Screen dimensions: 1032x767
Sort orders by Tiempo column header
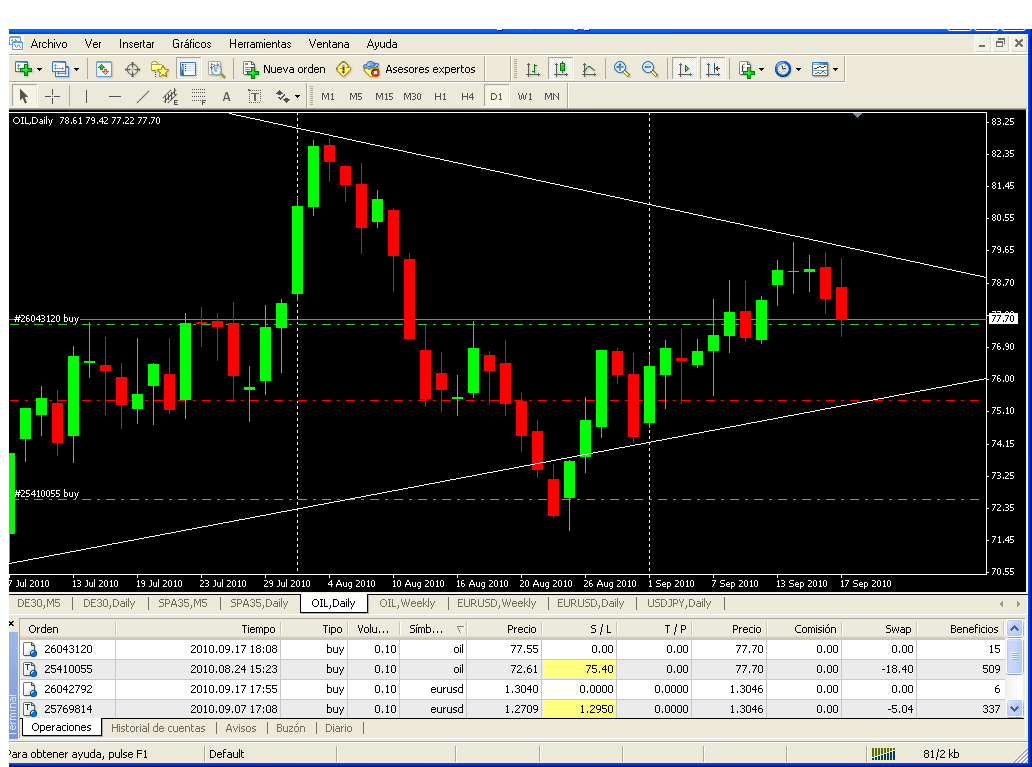[x=197, y=629]
